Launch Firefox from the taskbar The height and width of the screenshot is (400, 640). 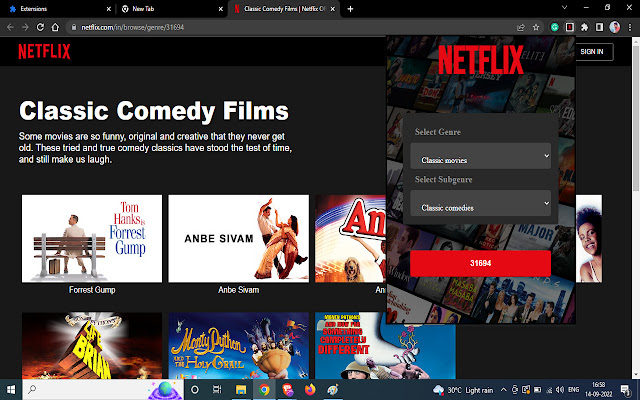(x=310, y=389)
